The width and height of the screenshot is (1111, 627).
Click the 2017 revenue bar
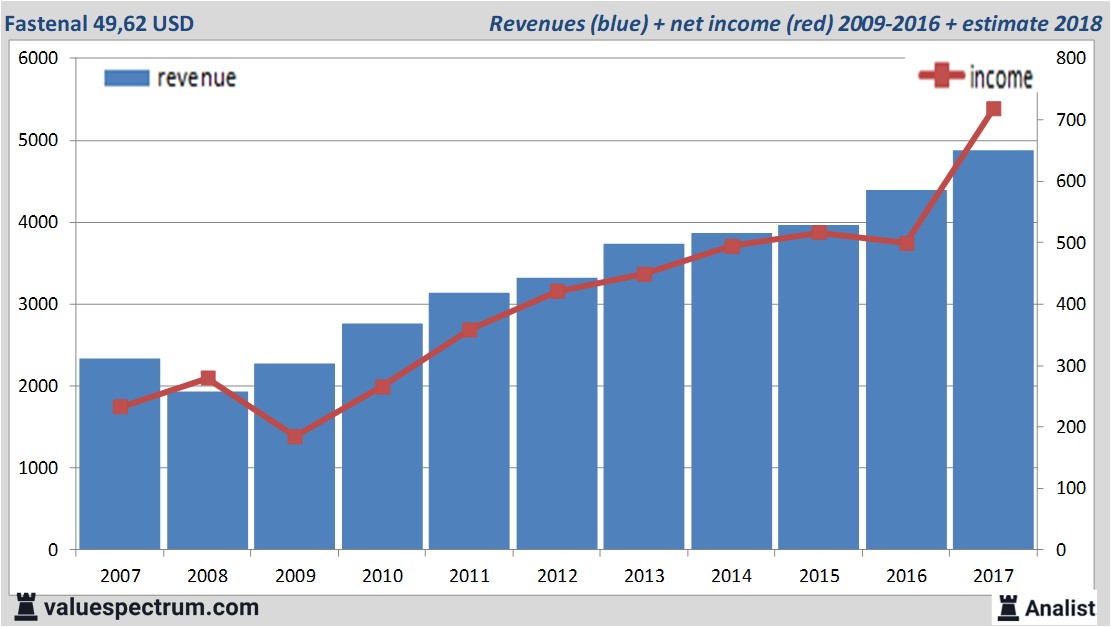coord(993,350)
